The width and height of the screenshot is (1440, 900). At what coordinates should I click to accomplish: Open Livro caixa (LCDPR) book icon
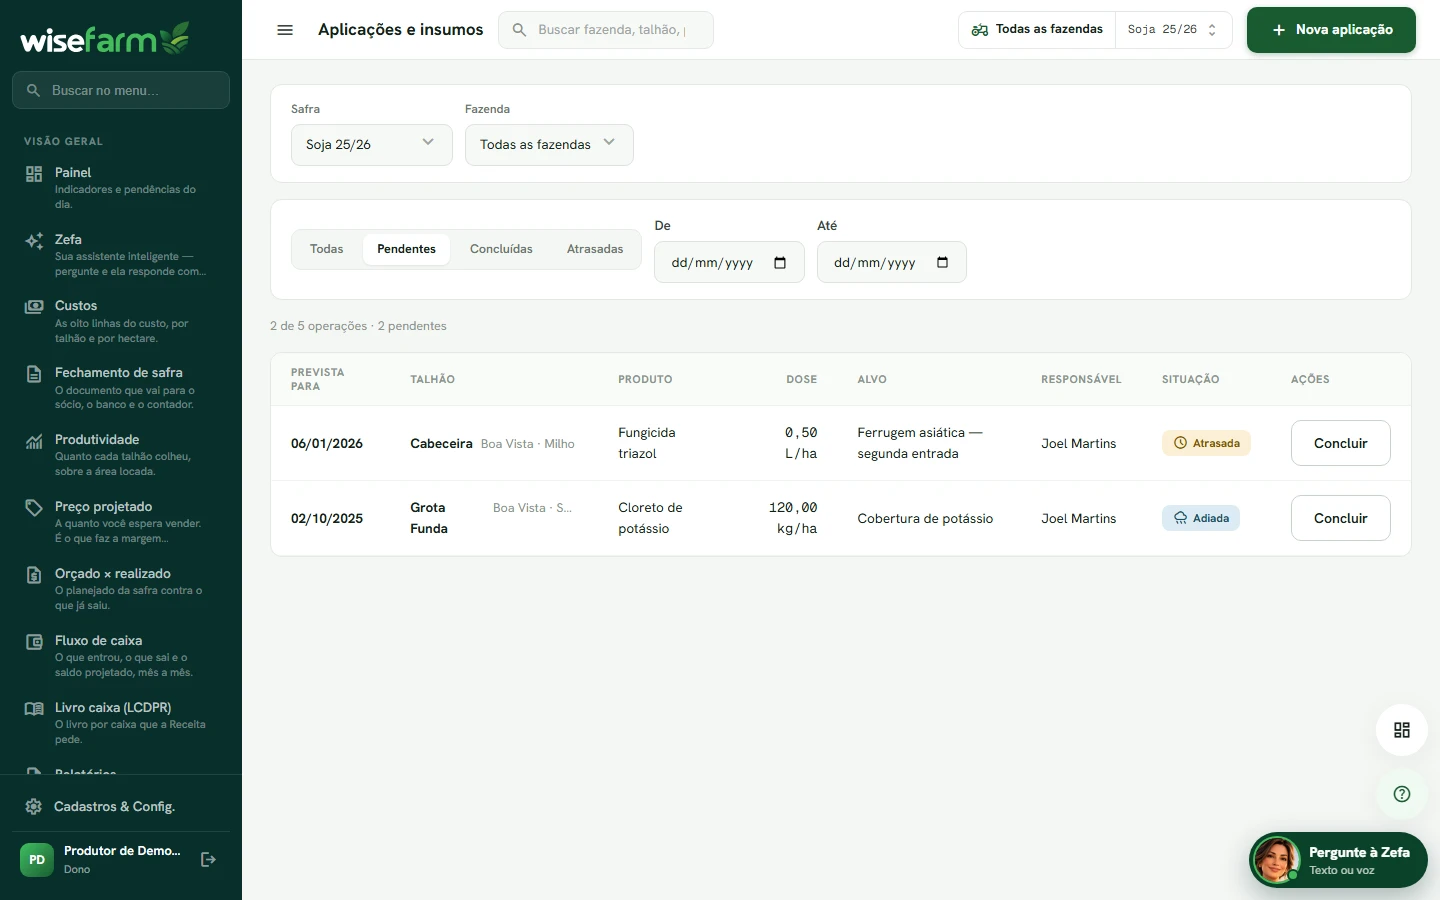[34, 709]
